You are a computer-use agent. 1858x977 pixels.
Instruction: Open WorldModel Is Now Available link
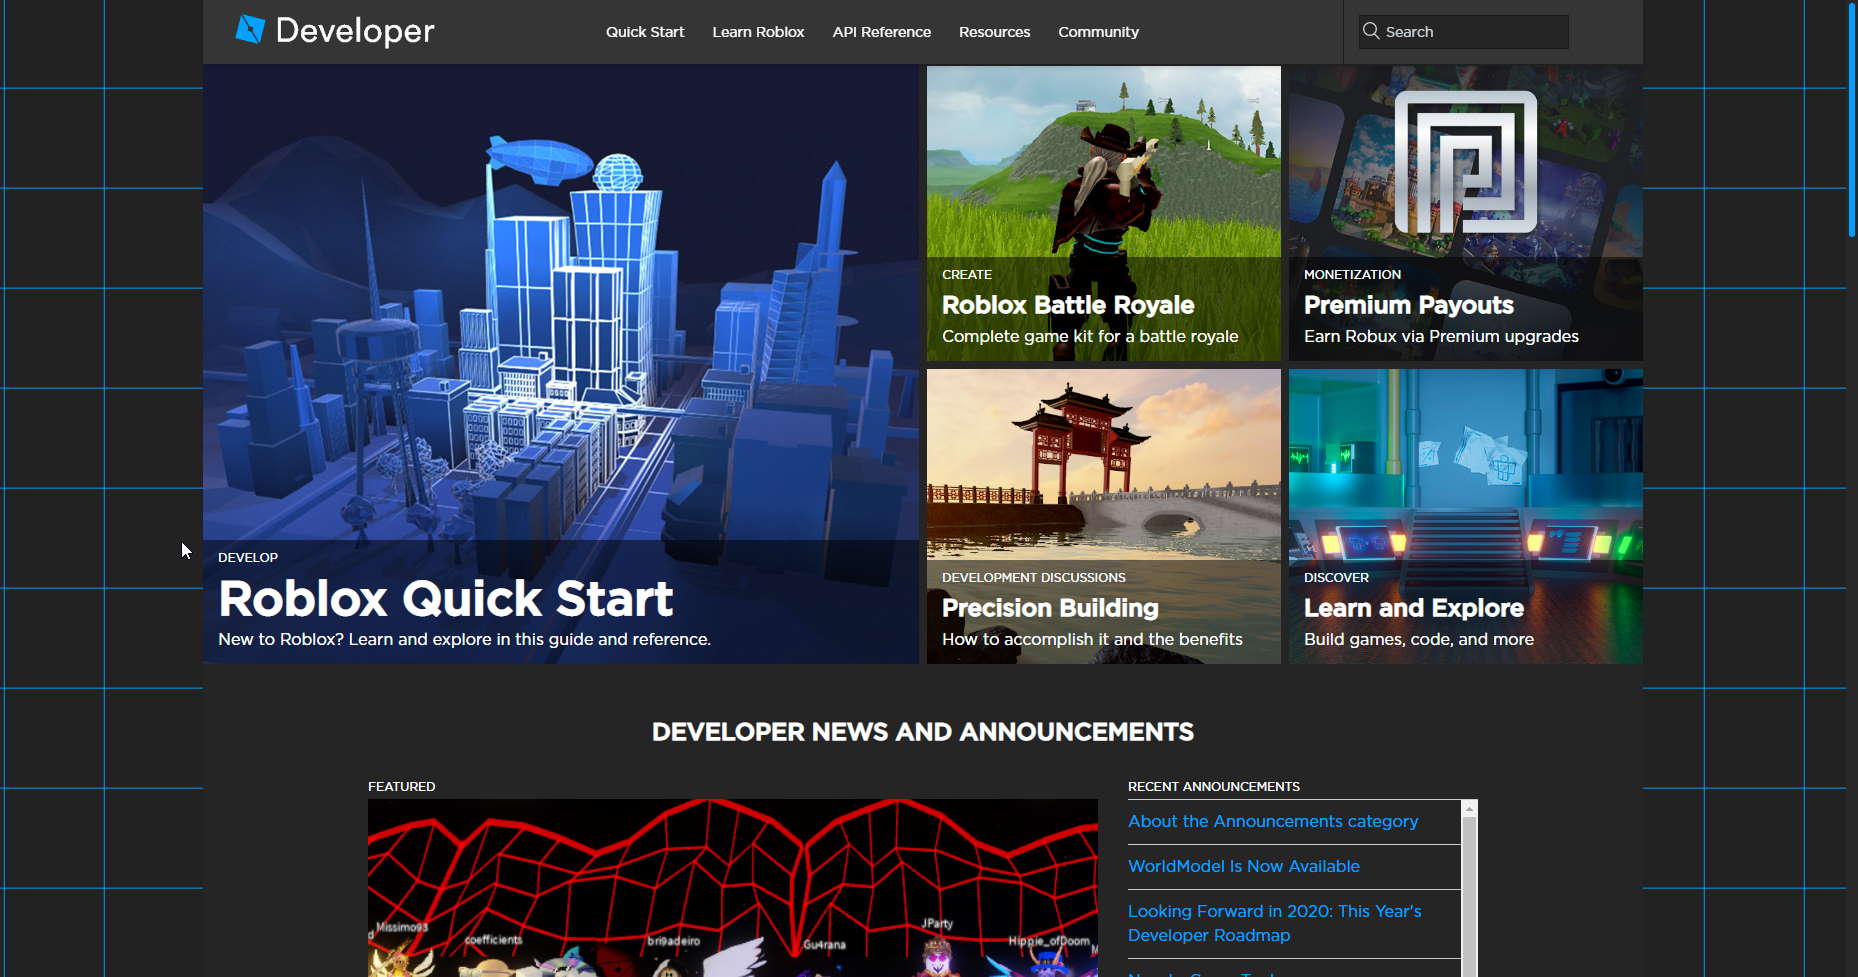coord(1244,866)
